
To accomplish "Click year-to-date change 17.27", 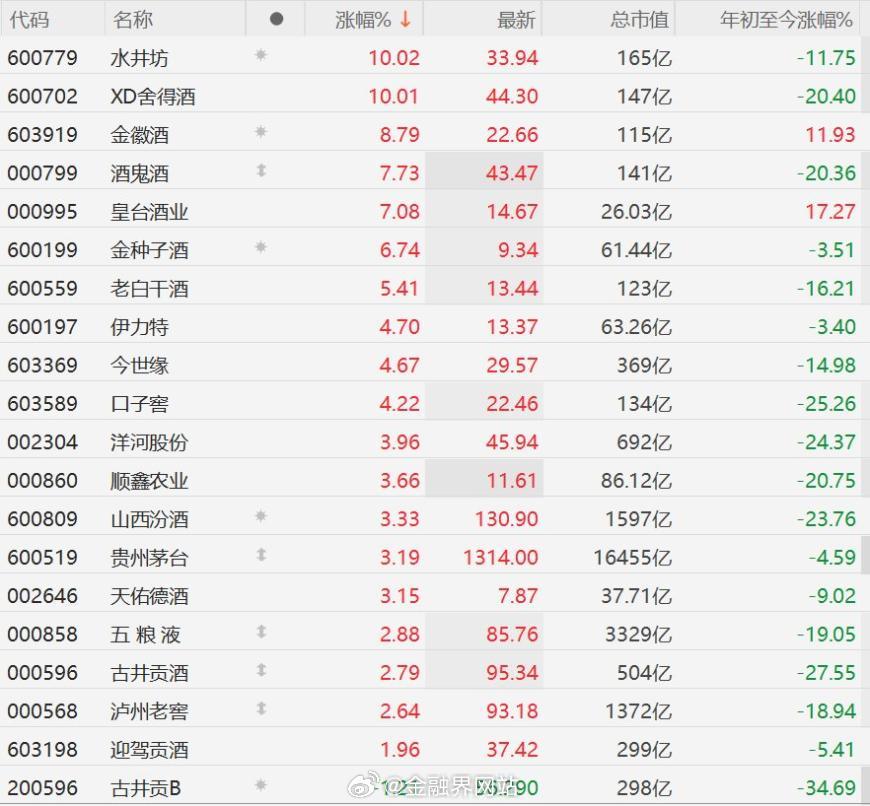I will 830,212.
